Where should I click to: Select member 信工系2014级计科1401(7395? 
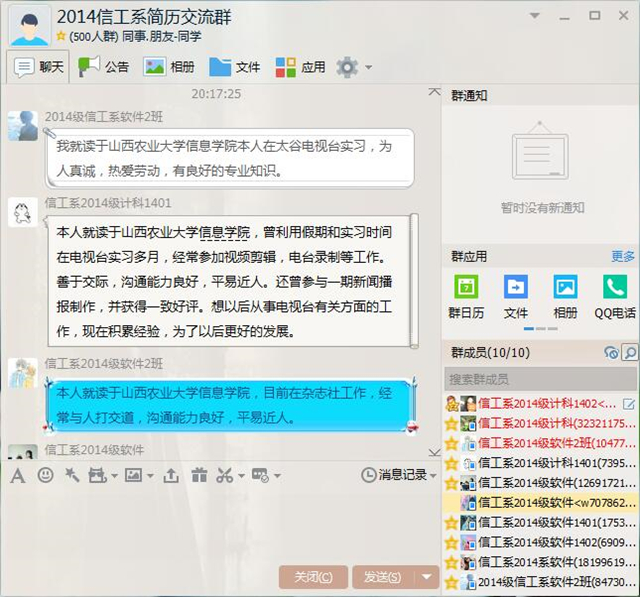(540, 463)
